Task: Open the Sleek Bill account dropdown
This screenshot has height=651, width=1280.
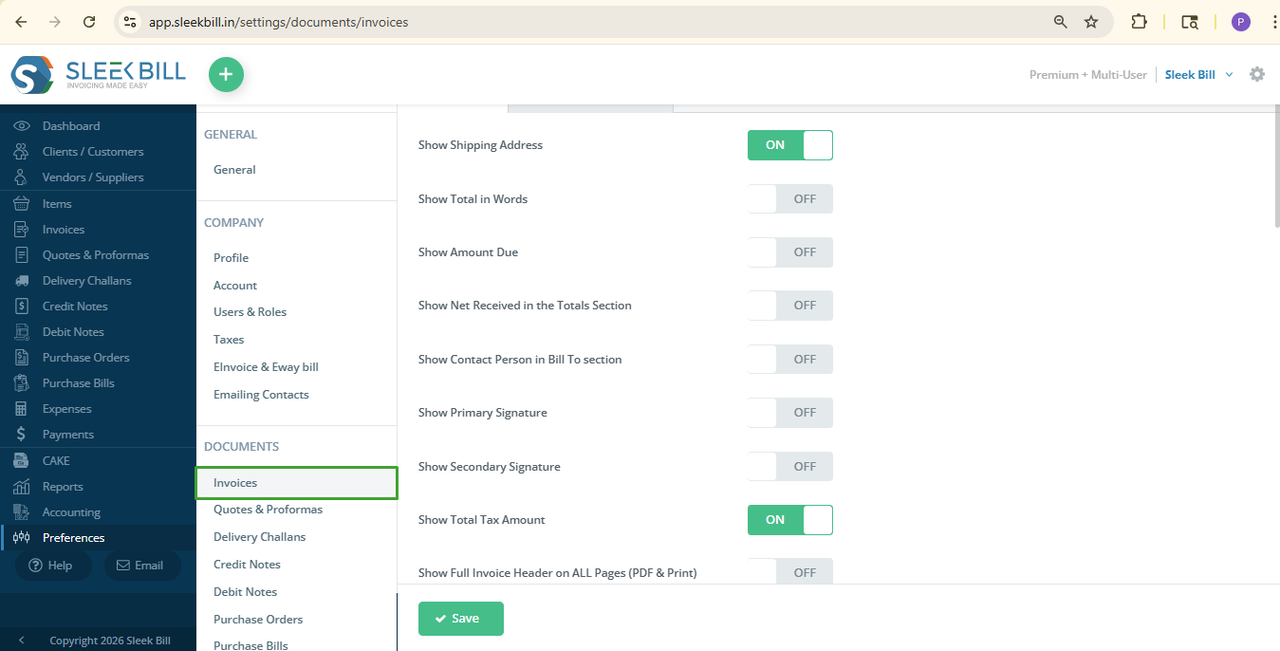Action: pyautogui.click(x=1199, y=75)
